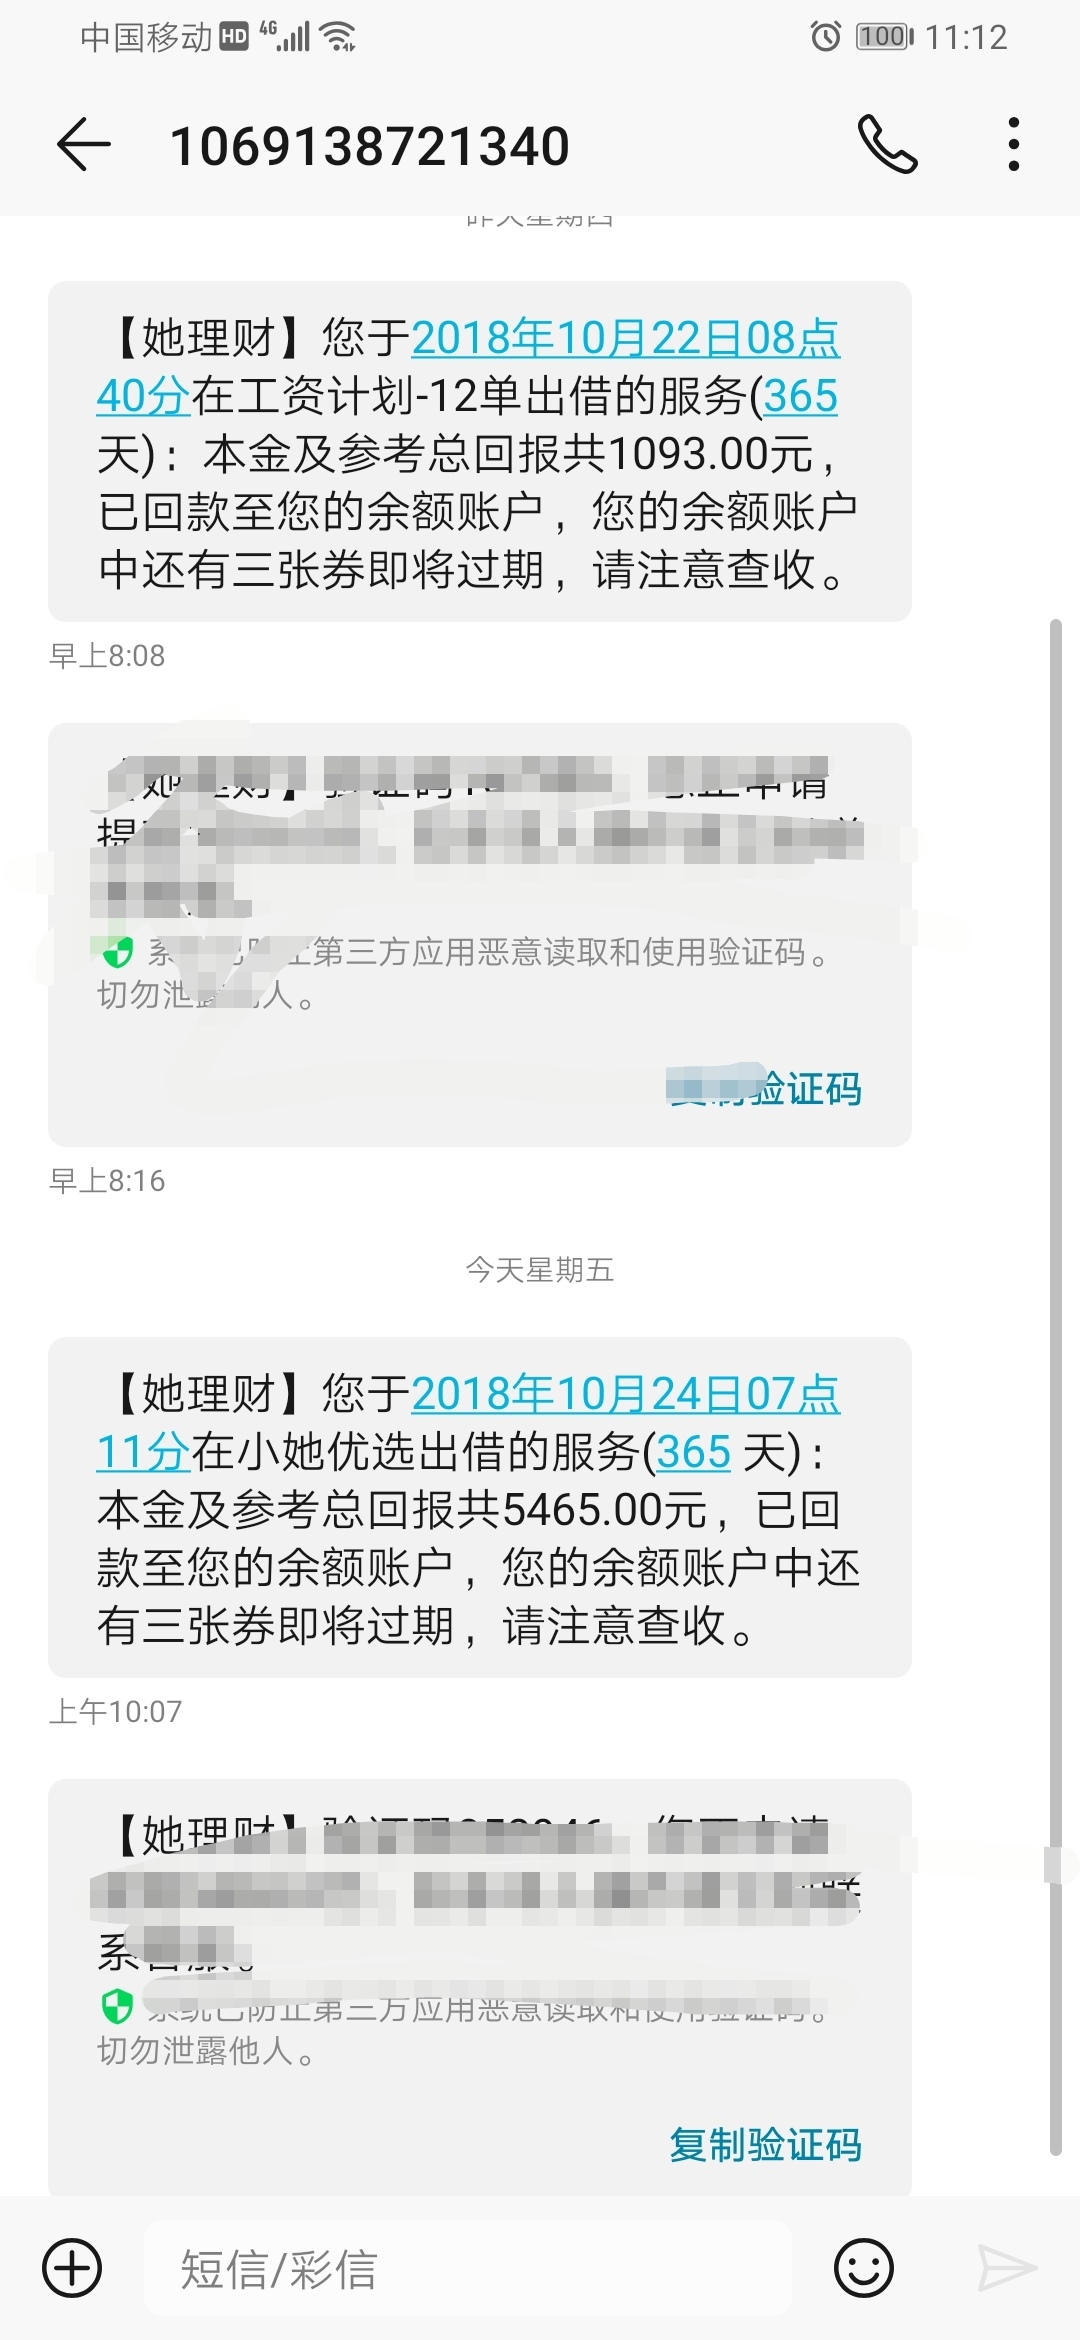Tap the send arrow icon
Screen dimensions: 1080x2340
pyautogui.click(x=1005, y=2268)
